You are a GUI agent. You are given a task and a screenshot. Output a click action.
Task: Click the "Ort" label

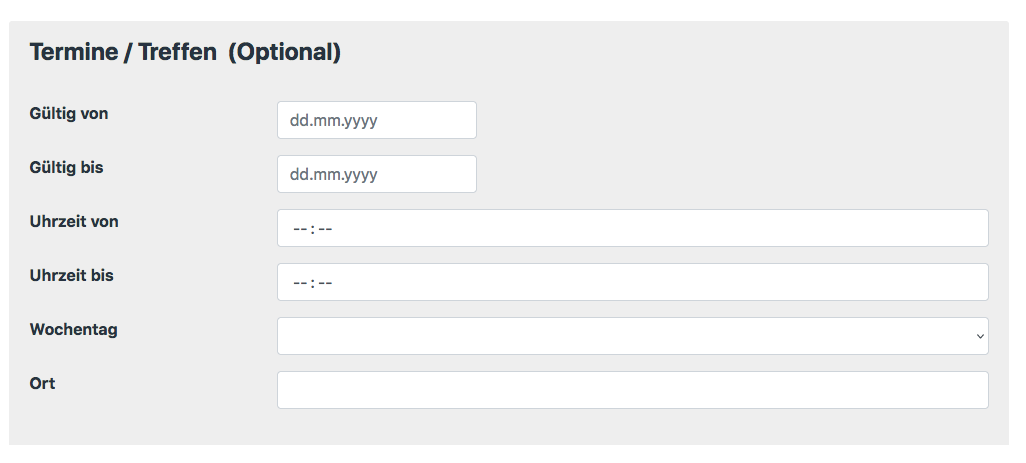(42, 384)
